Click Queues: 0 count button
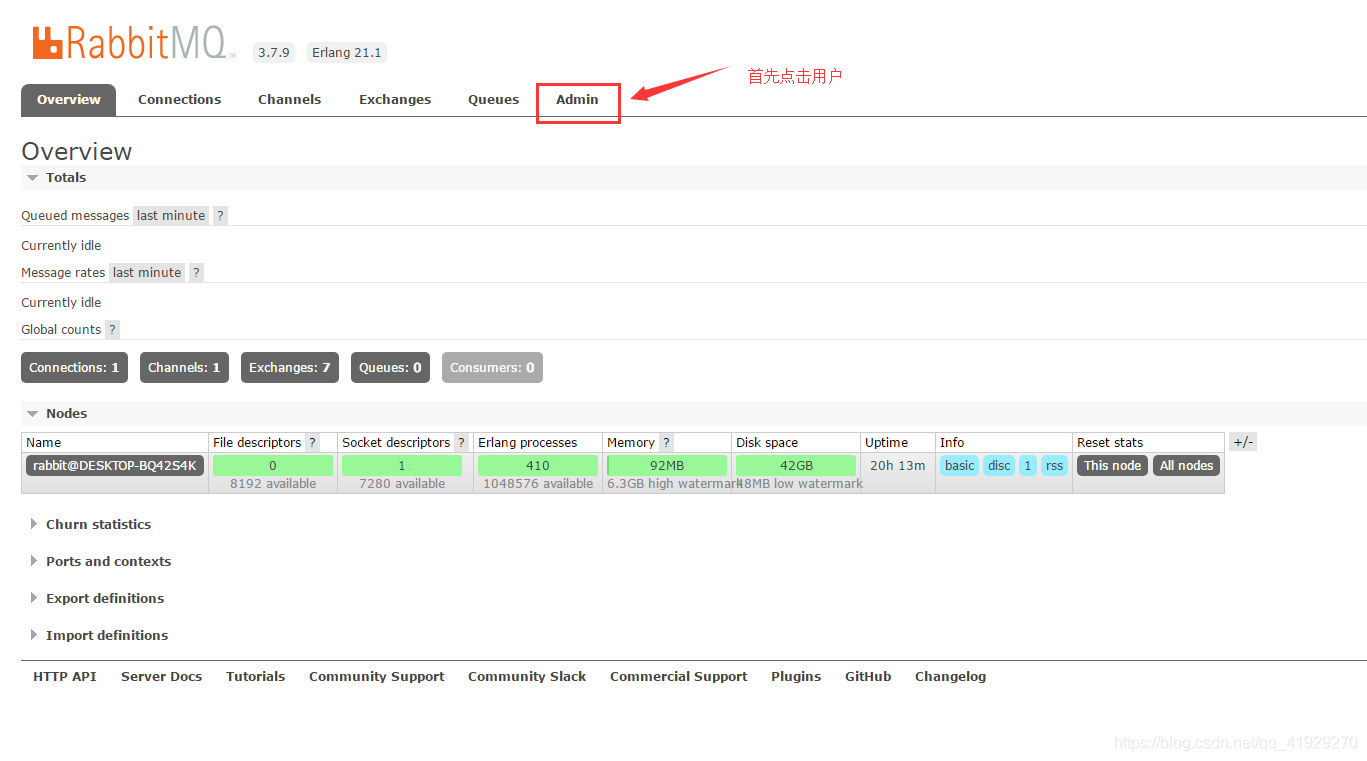This screenshot has height=761, width=1367. [390, 367]
